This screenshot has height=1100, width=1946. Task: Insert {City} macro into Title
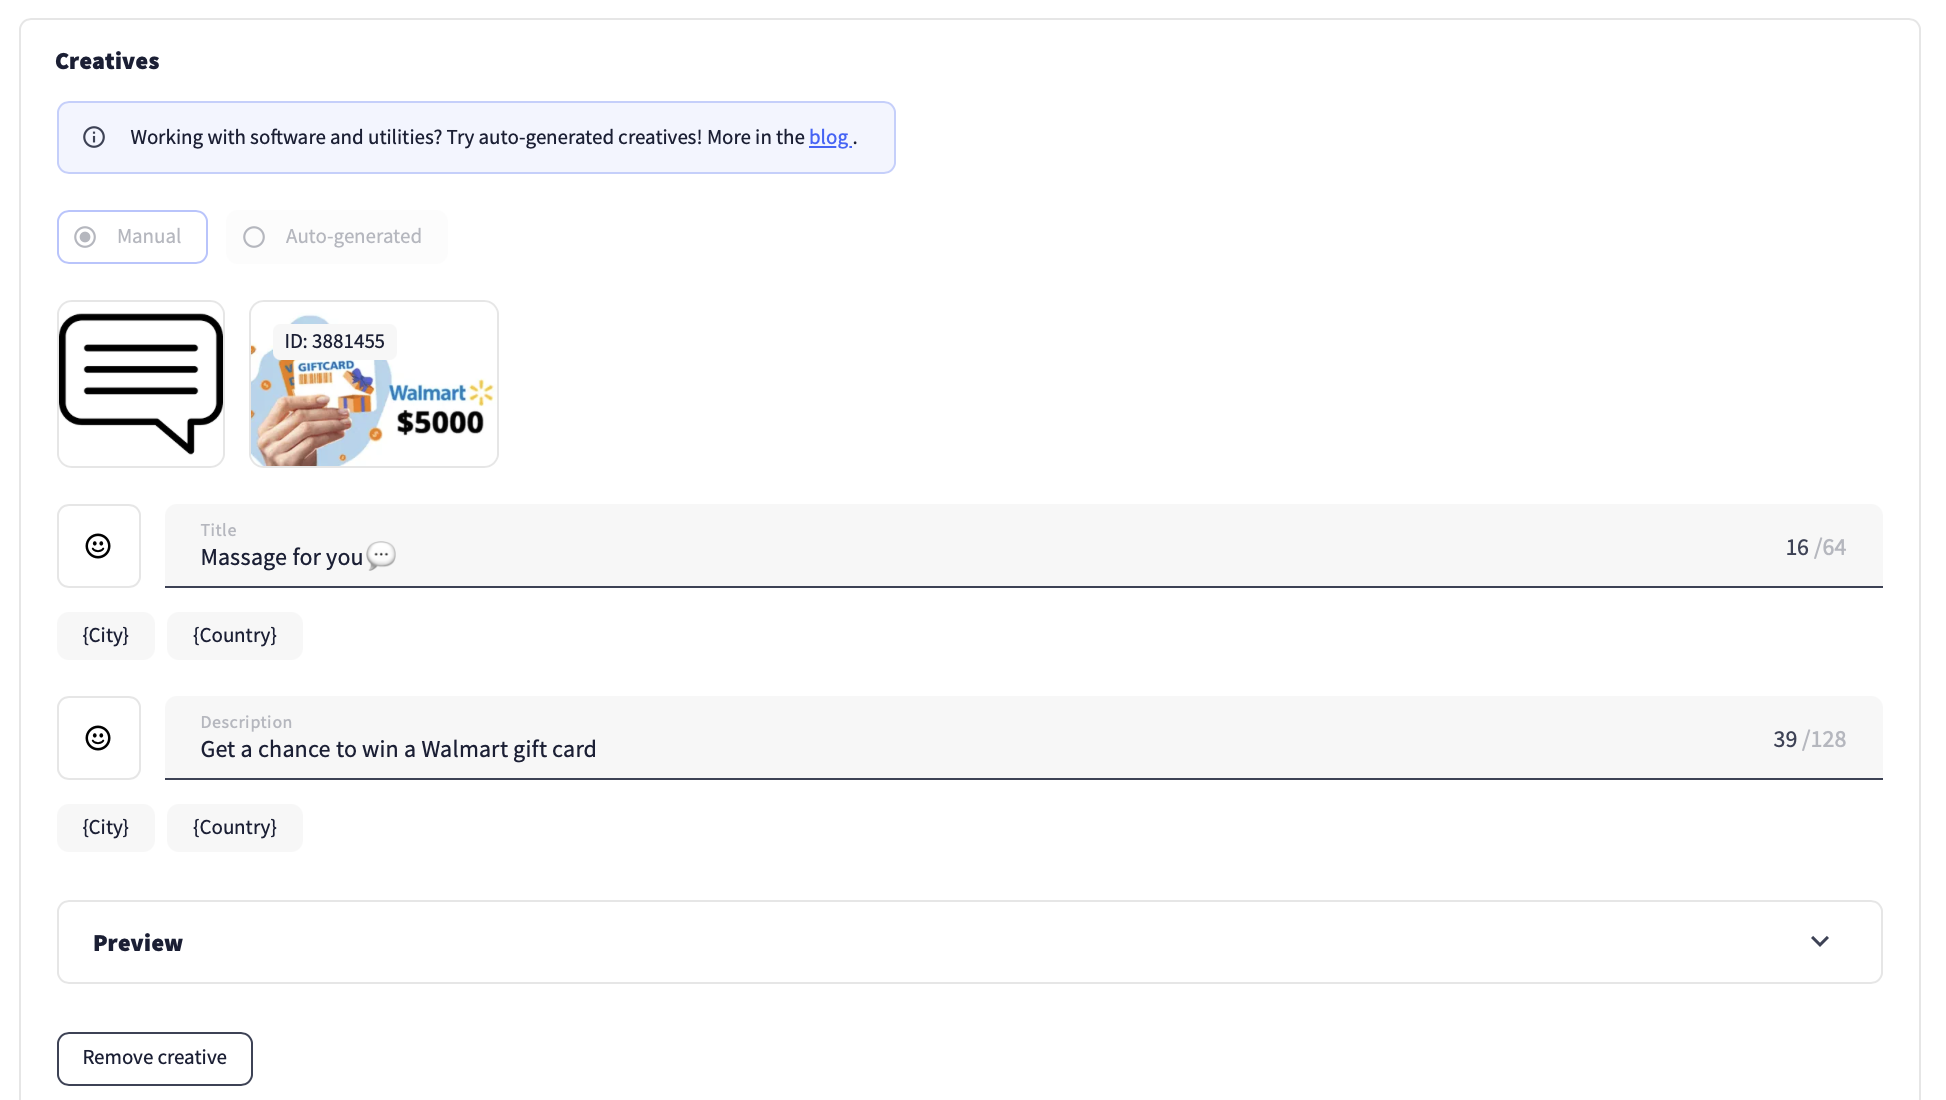106,636
